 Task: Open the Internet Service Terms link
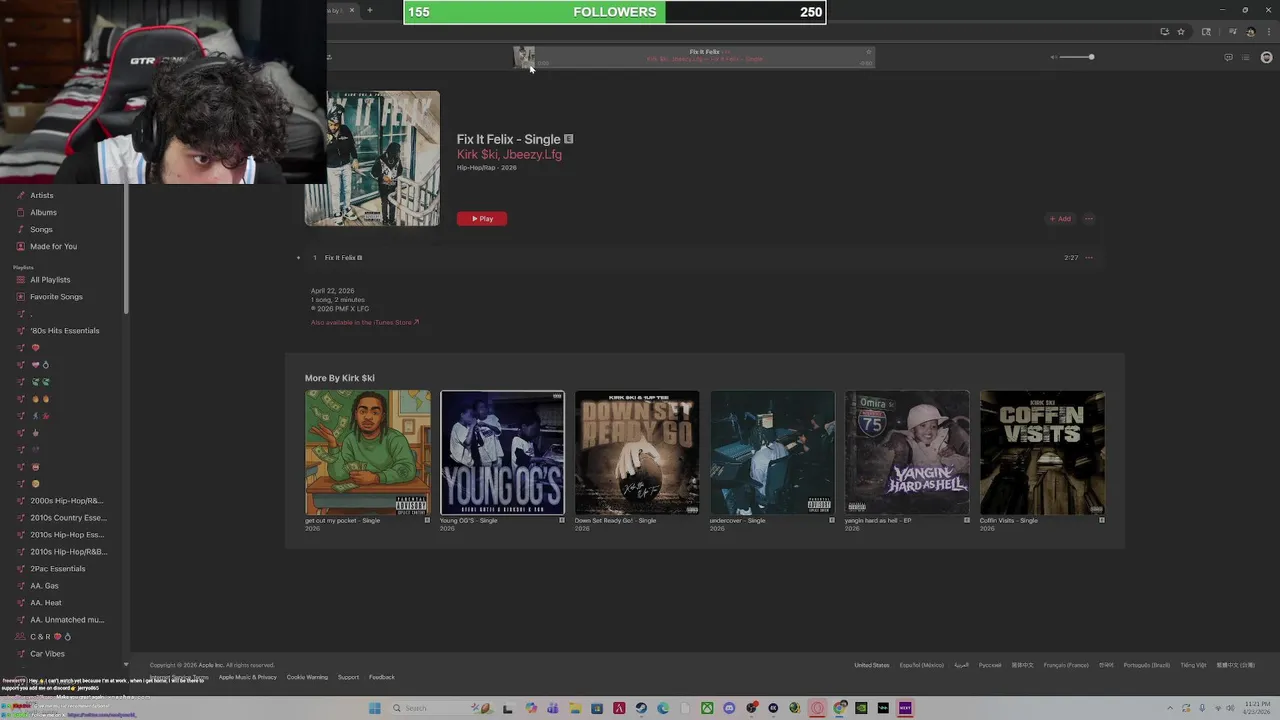[x=180, y=677]
